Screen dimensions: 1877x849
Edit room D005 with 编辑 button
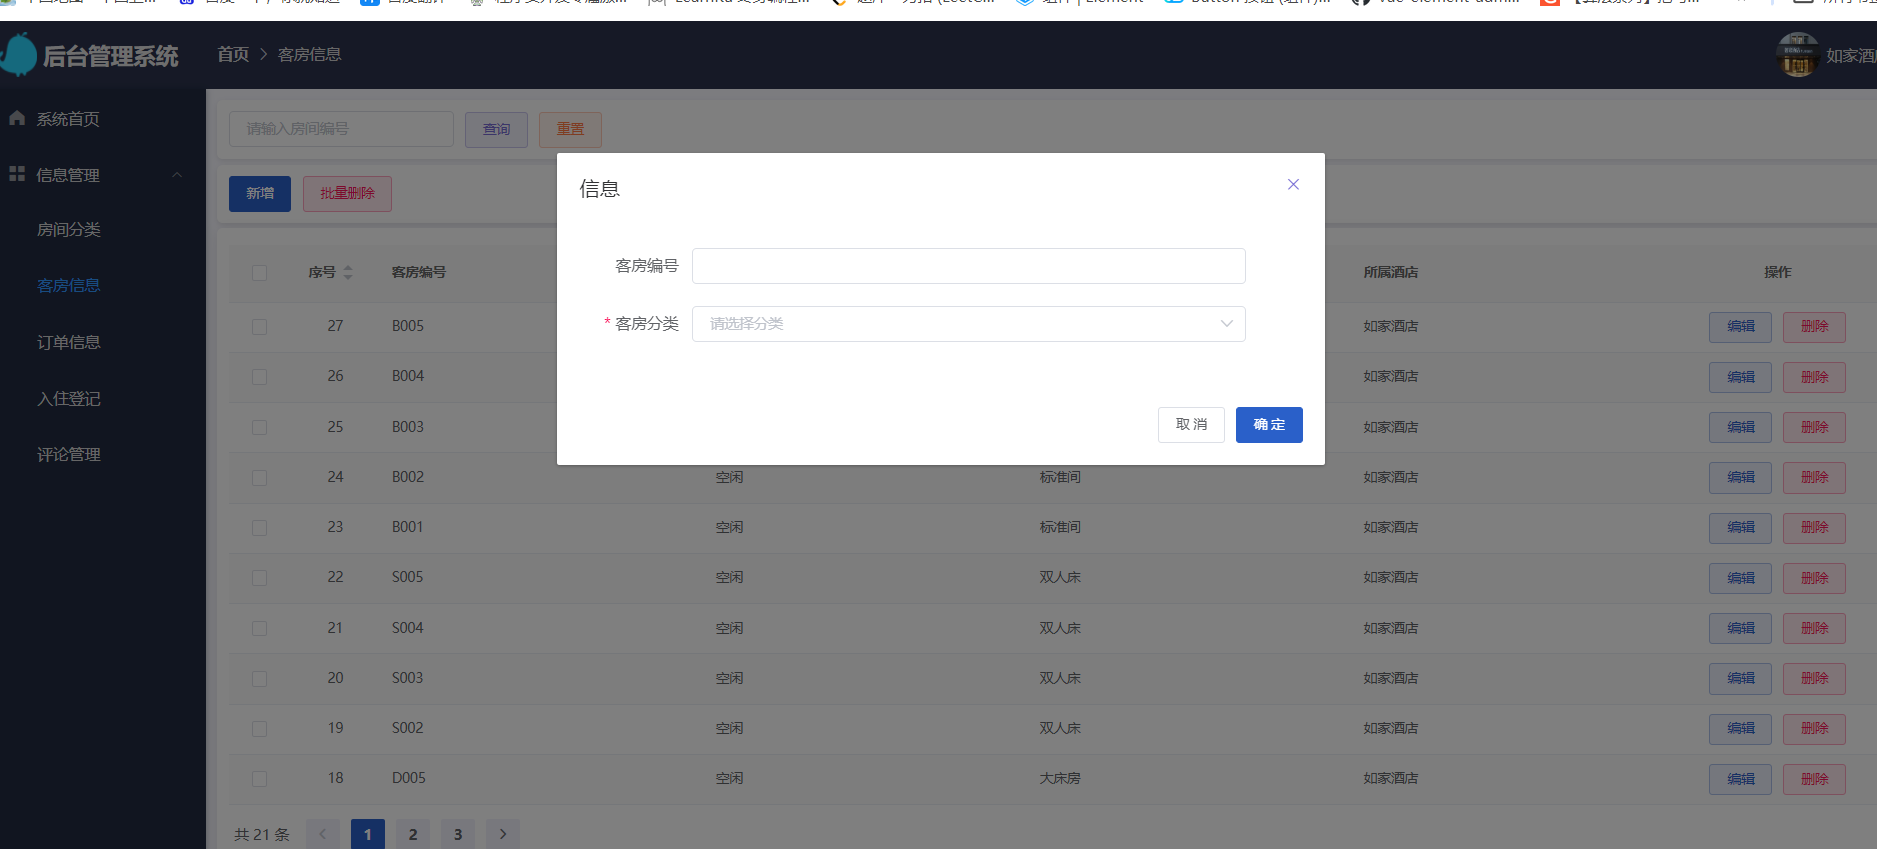pyautogui.click(x=1740, y=779)
